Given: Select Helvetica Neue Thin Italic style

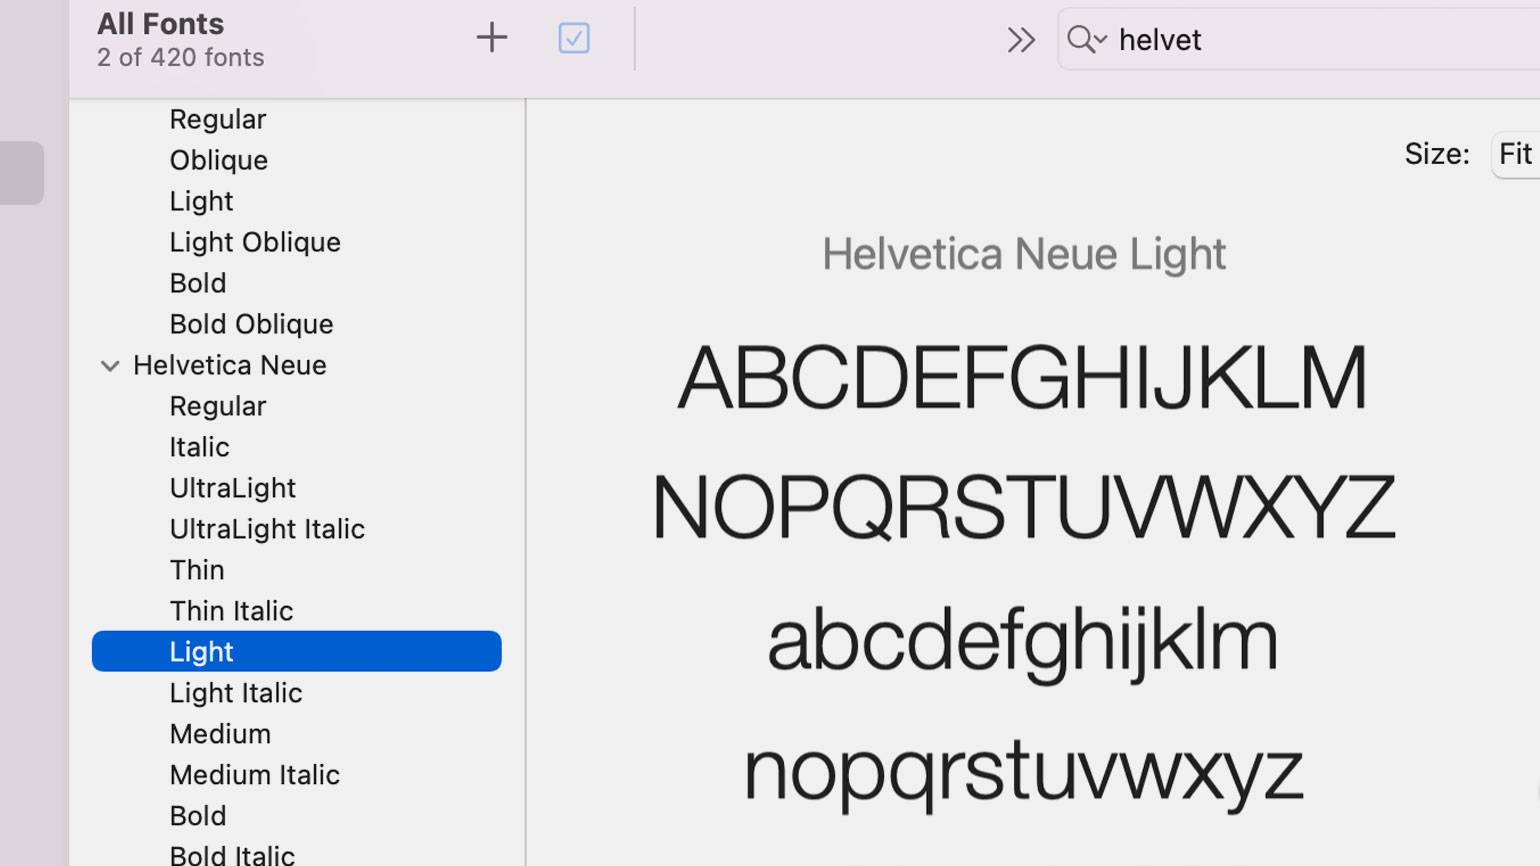Looking at the screenshot, I should tap(231, 611).
